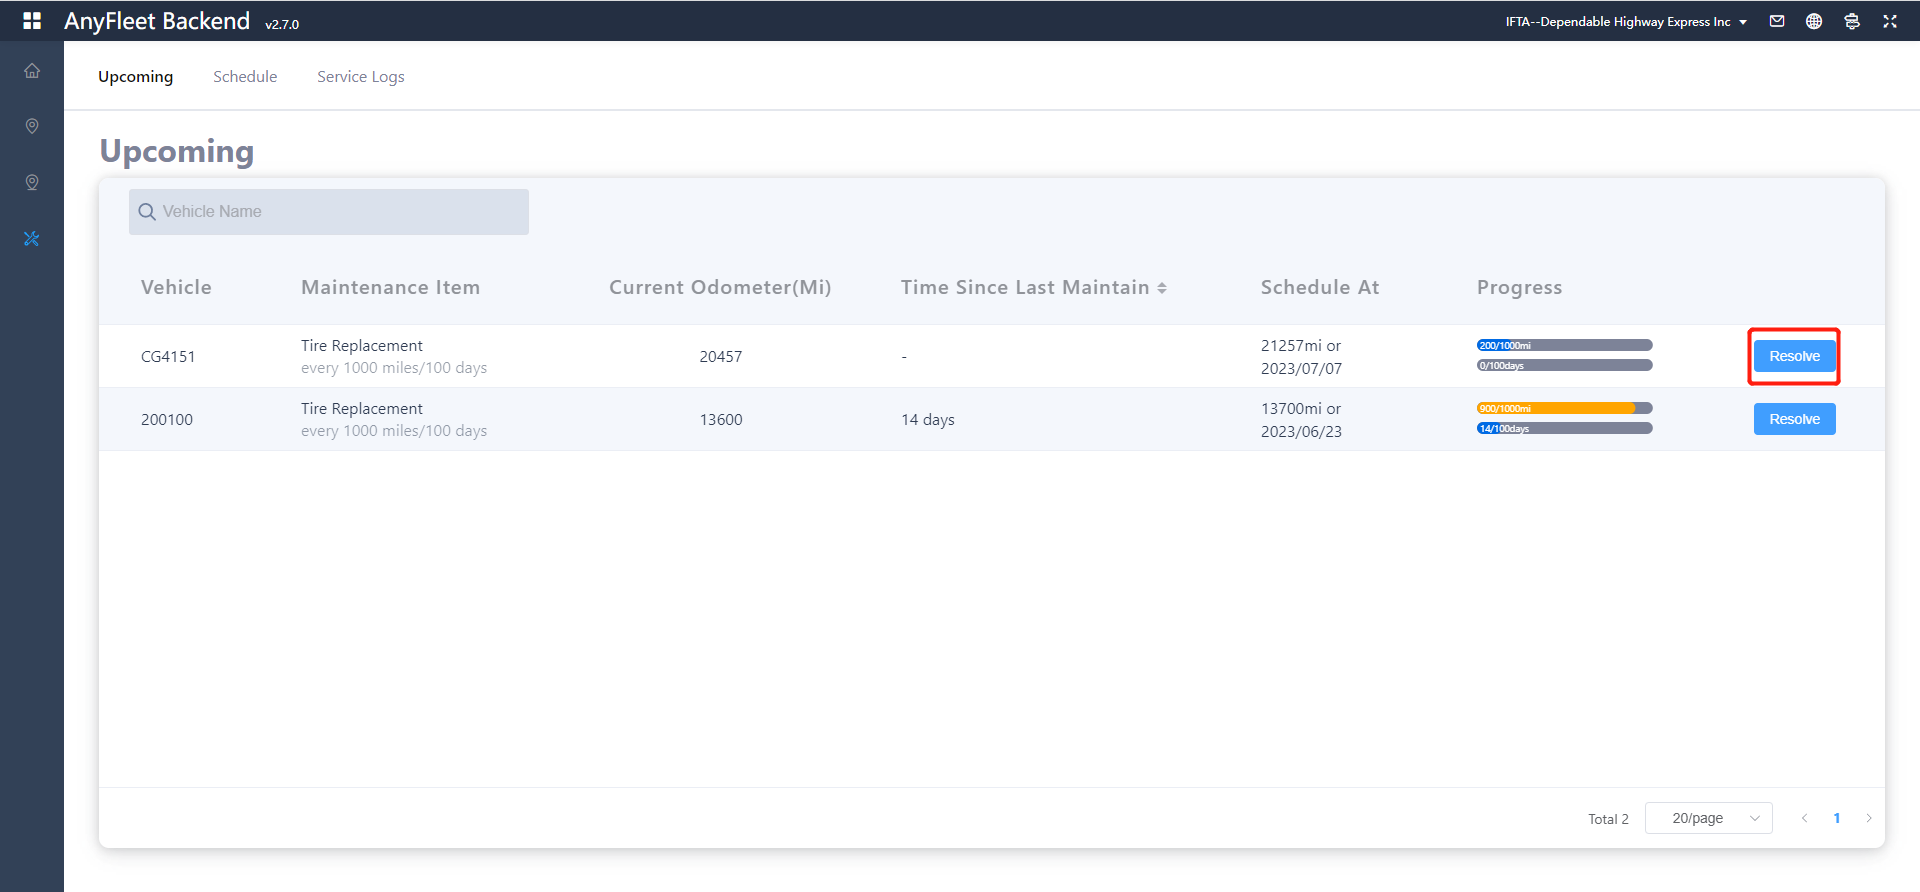Select the Upcoming tab
The width and height of the screenshot is (1920, 892).
tap(135, 77)
